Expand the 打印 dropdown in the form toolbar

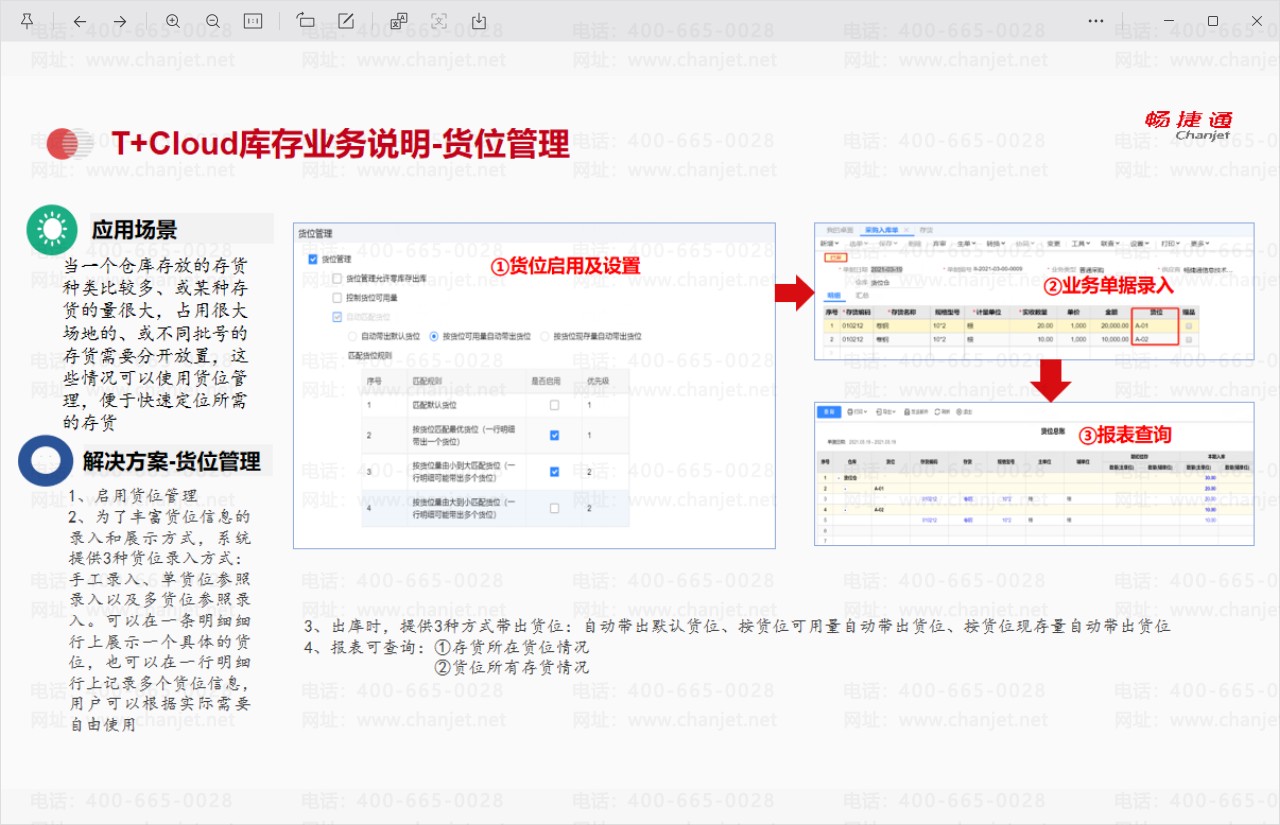point(1170,243)
